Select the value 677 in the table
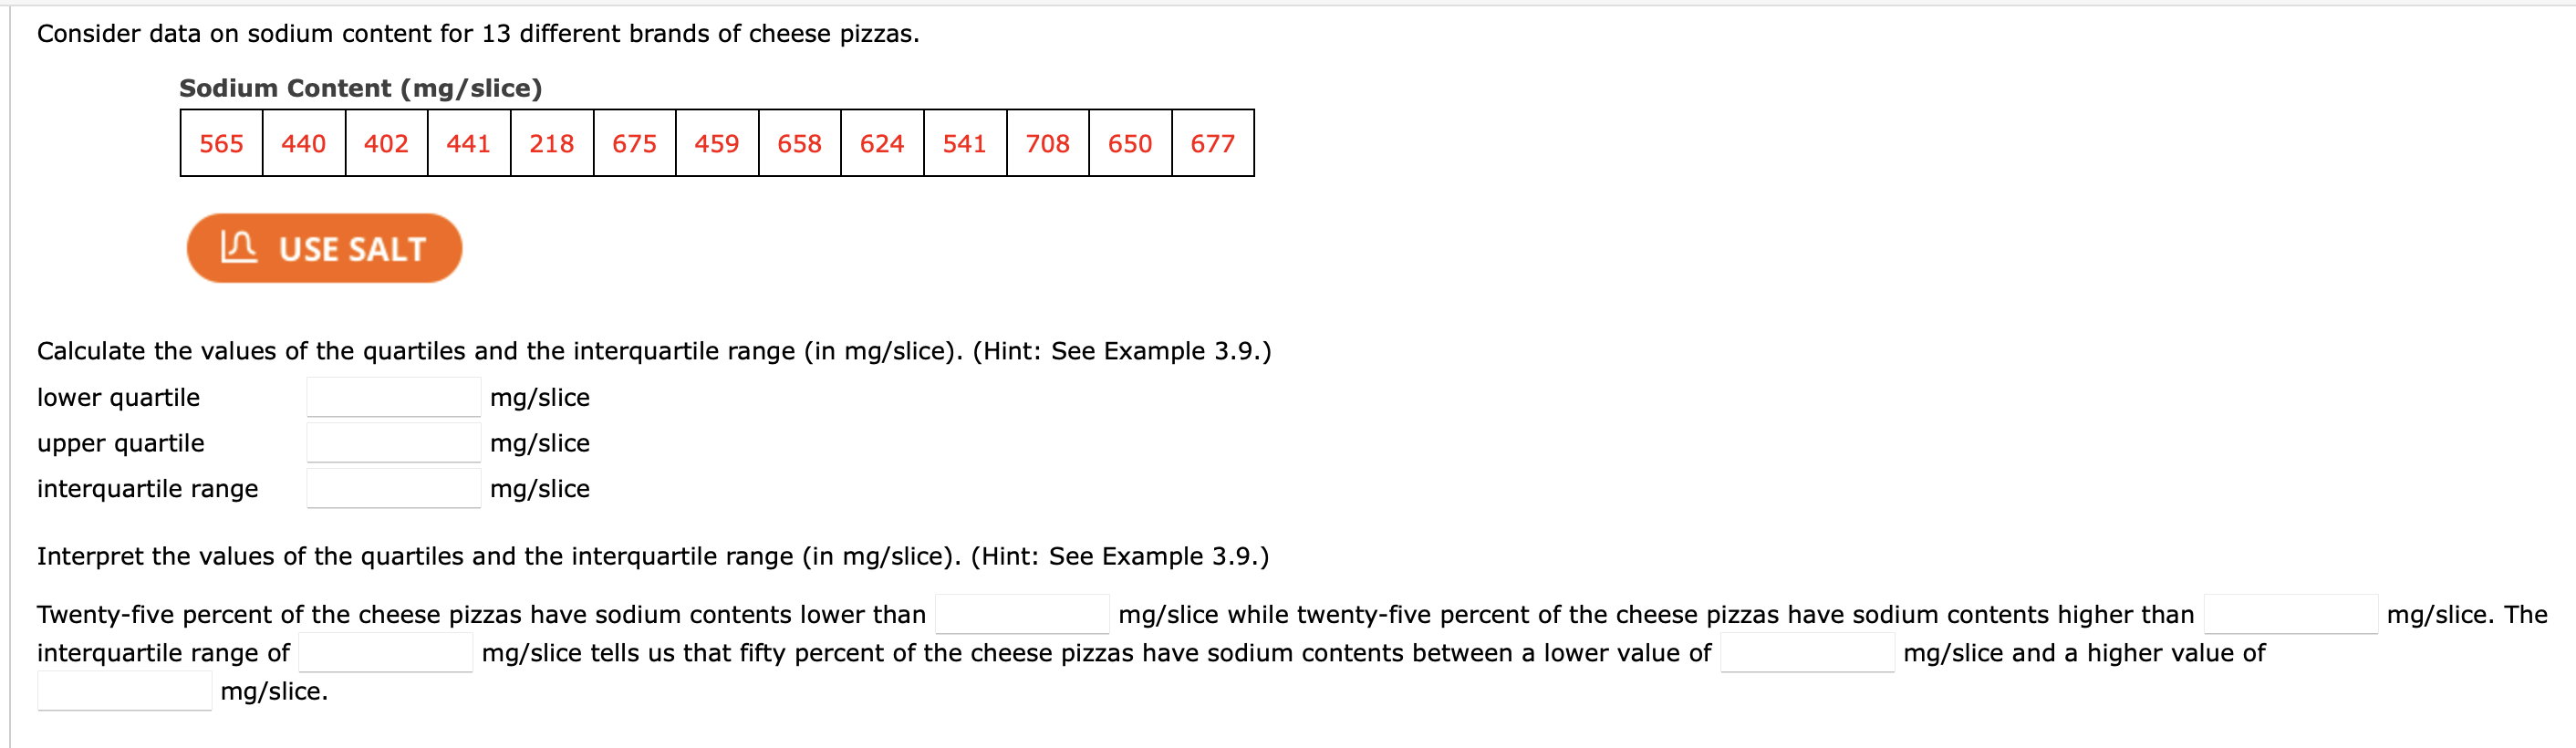Image resolution: width=2576 pixels, height=748 pixels. pyautogui.click(x=1213, y=143)
